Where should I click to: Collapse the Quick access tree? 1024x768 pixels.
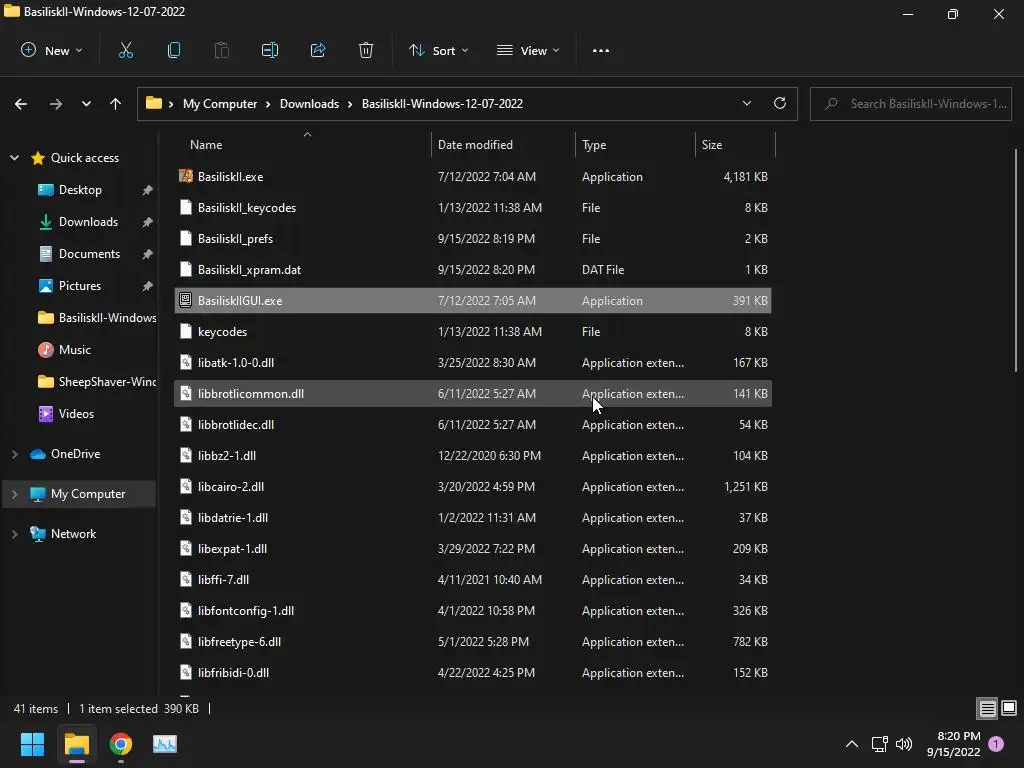click(x=14, y=157)
